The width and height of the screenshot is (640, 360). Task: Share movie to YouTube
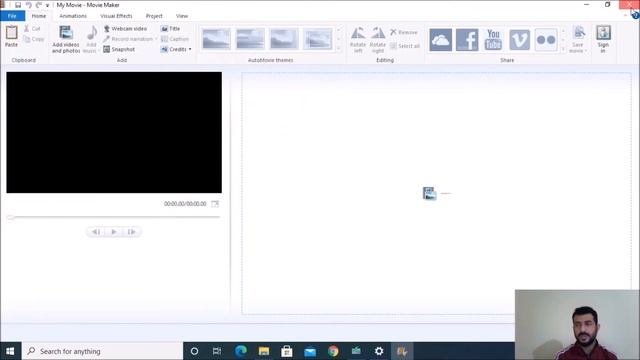(493, 40)
